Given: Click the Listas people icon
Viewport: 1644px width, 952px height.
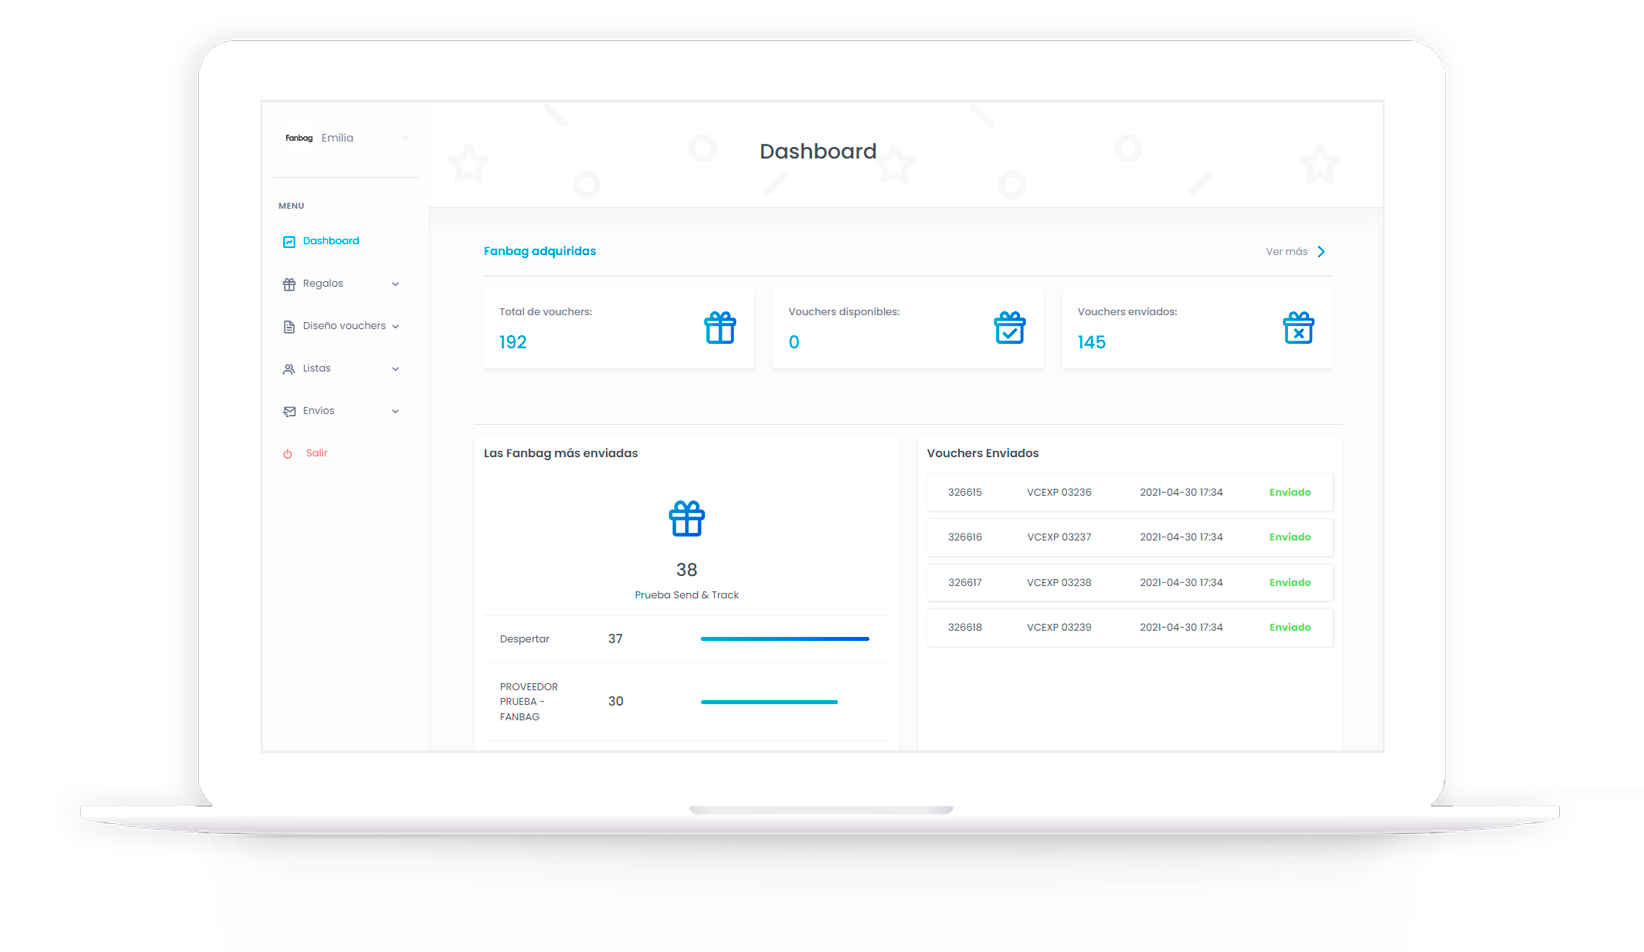Looking at the screenshot, I should tap(289, 369).
